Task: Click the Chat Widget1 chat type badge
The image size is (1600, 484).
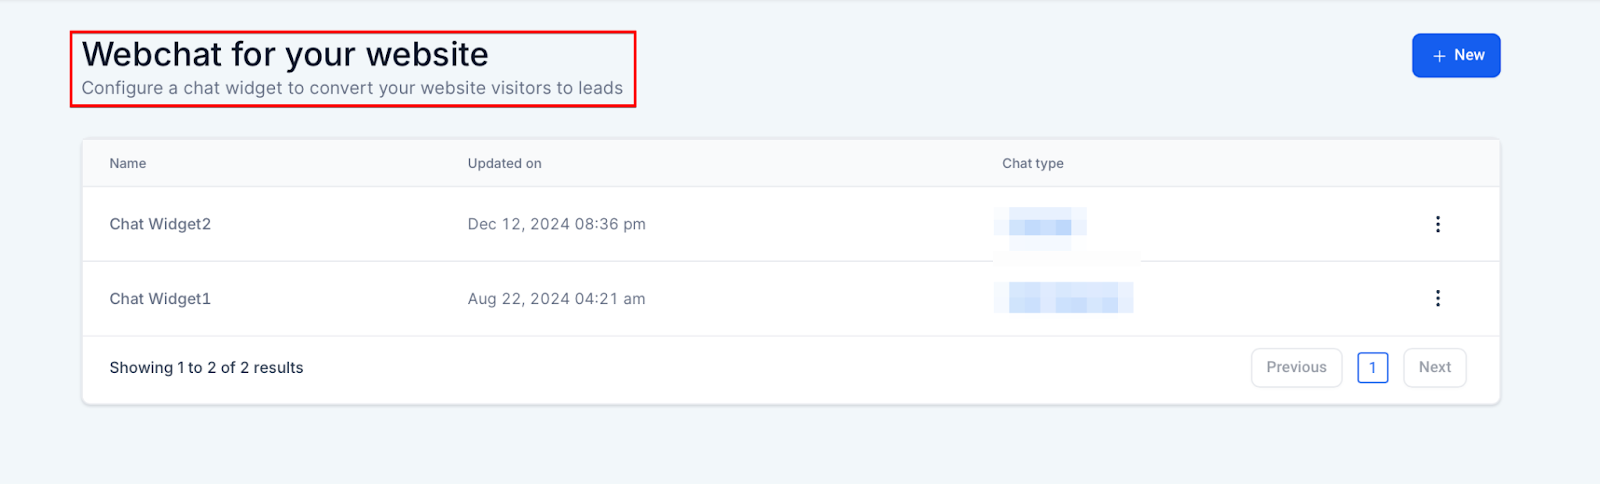Action: pos(1063,298)
